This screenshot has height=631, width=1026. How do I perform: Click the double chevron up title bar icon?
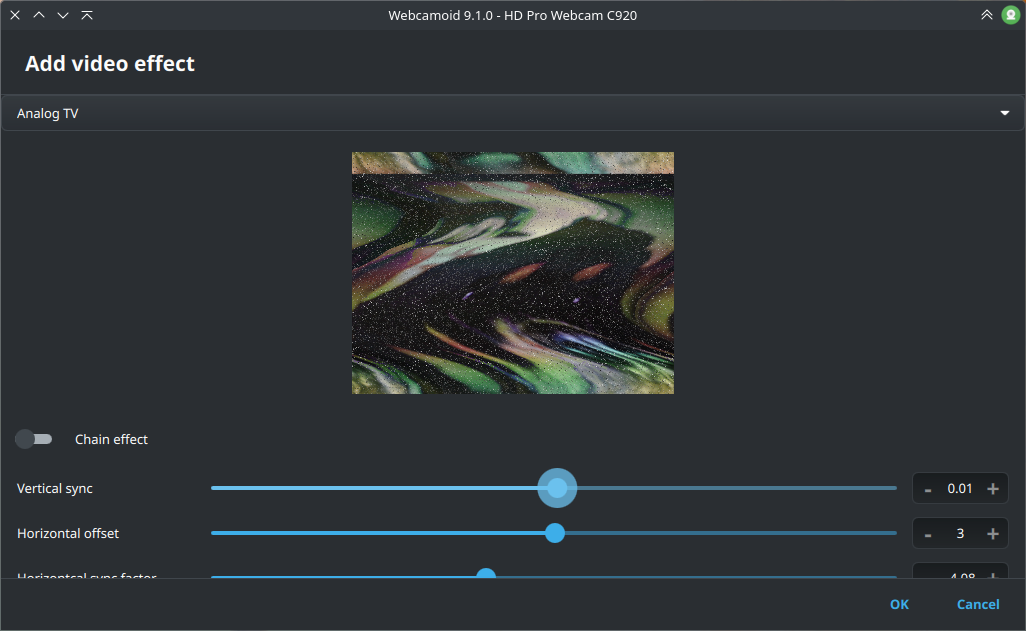tap(987, 15)
